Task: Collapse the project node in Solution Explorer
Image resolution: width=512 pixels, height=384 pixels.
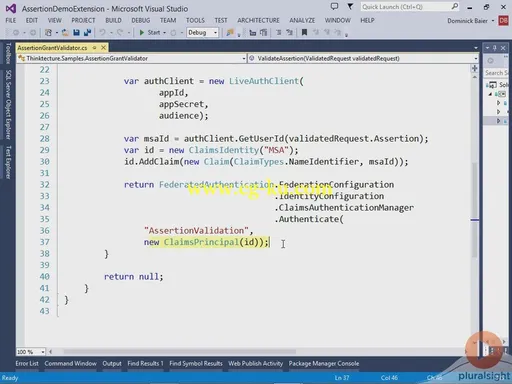Action: 490,94
